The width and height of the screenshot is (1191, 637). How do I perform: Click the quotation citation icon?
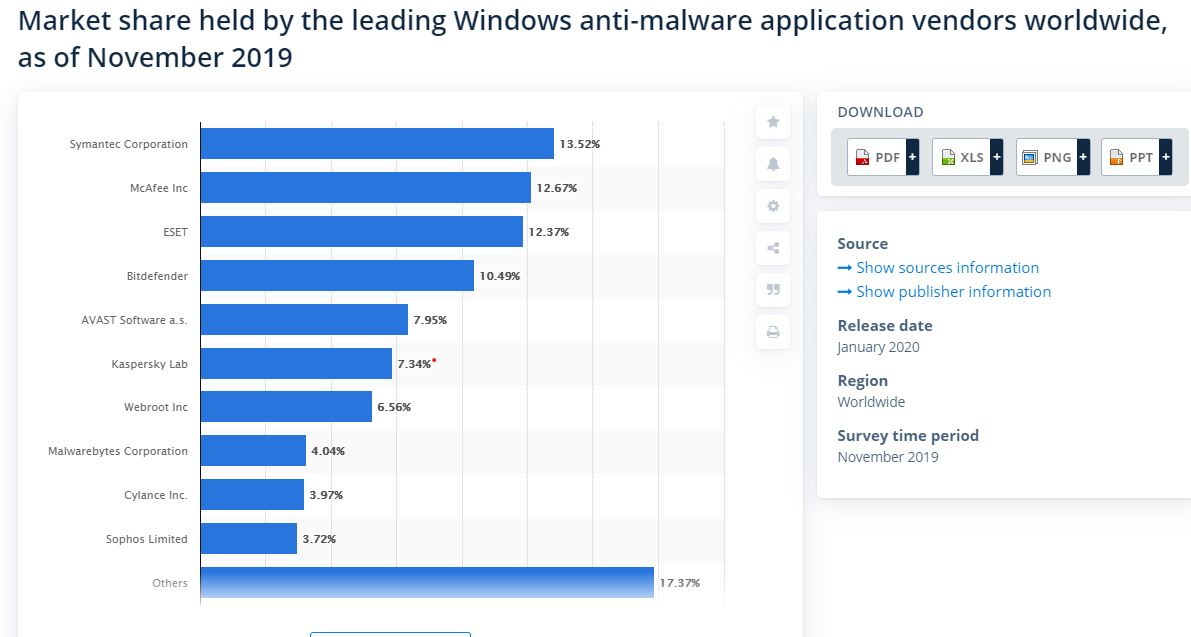pos(772,290)
